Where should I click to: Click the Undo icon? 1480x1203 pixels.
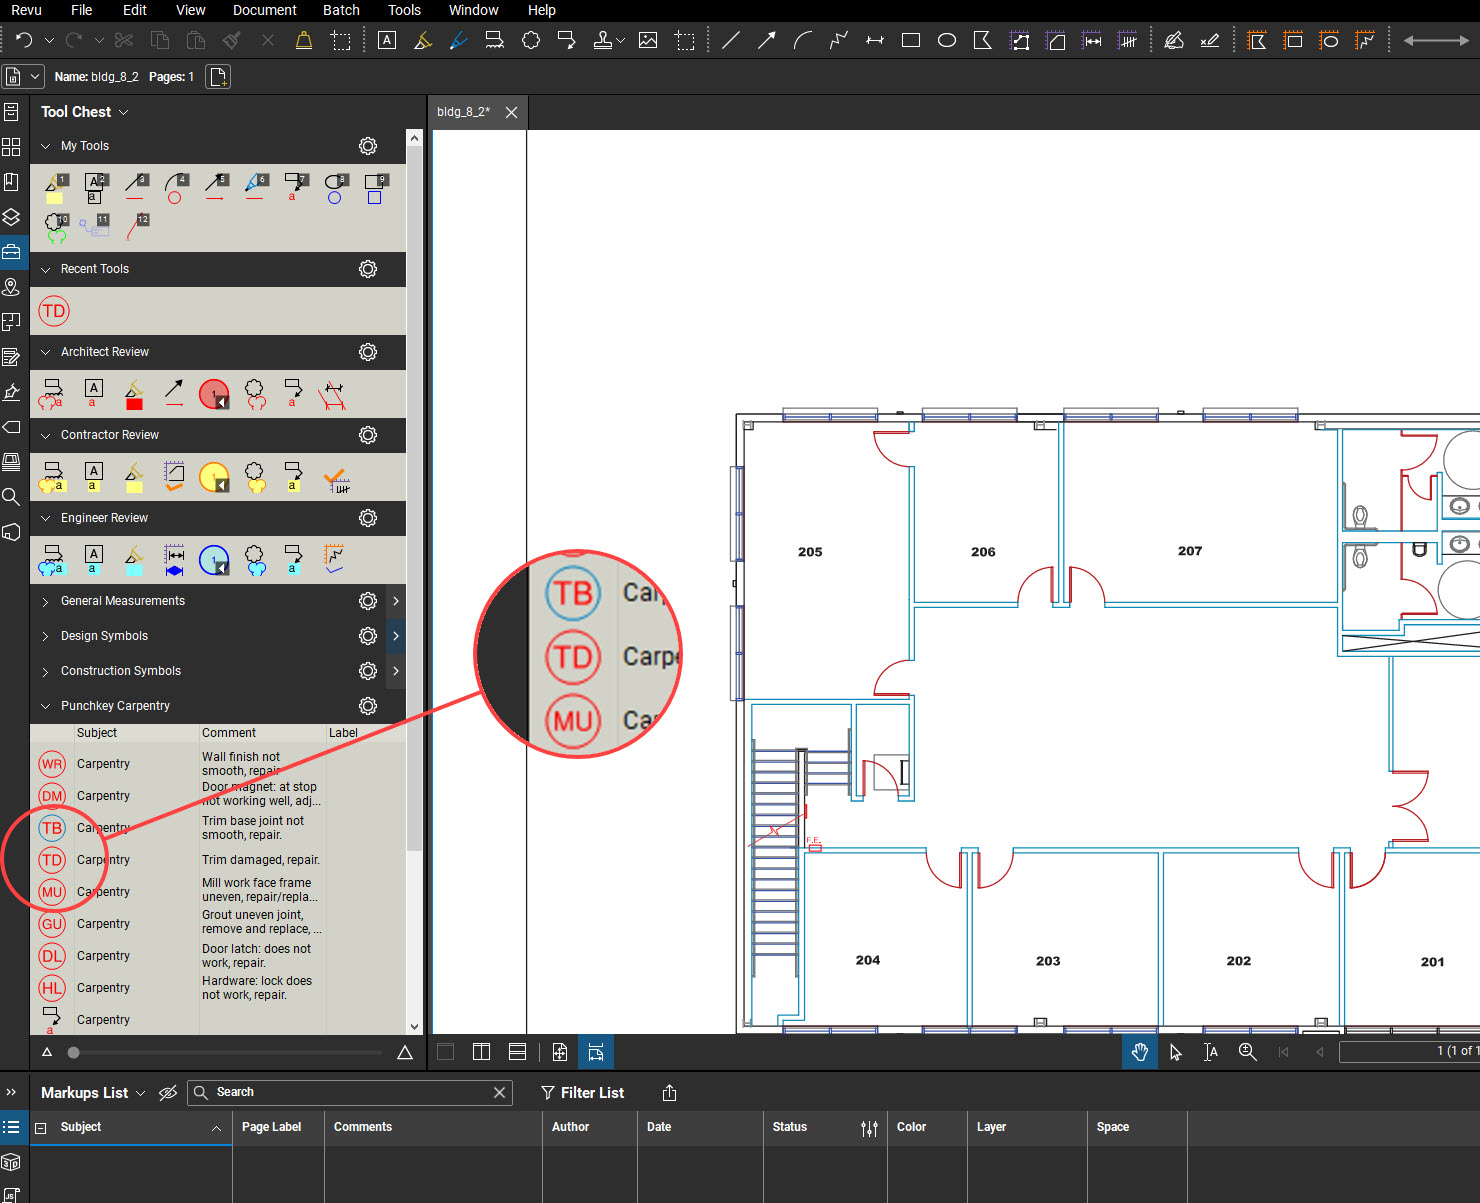click(x=24, y=41)
